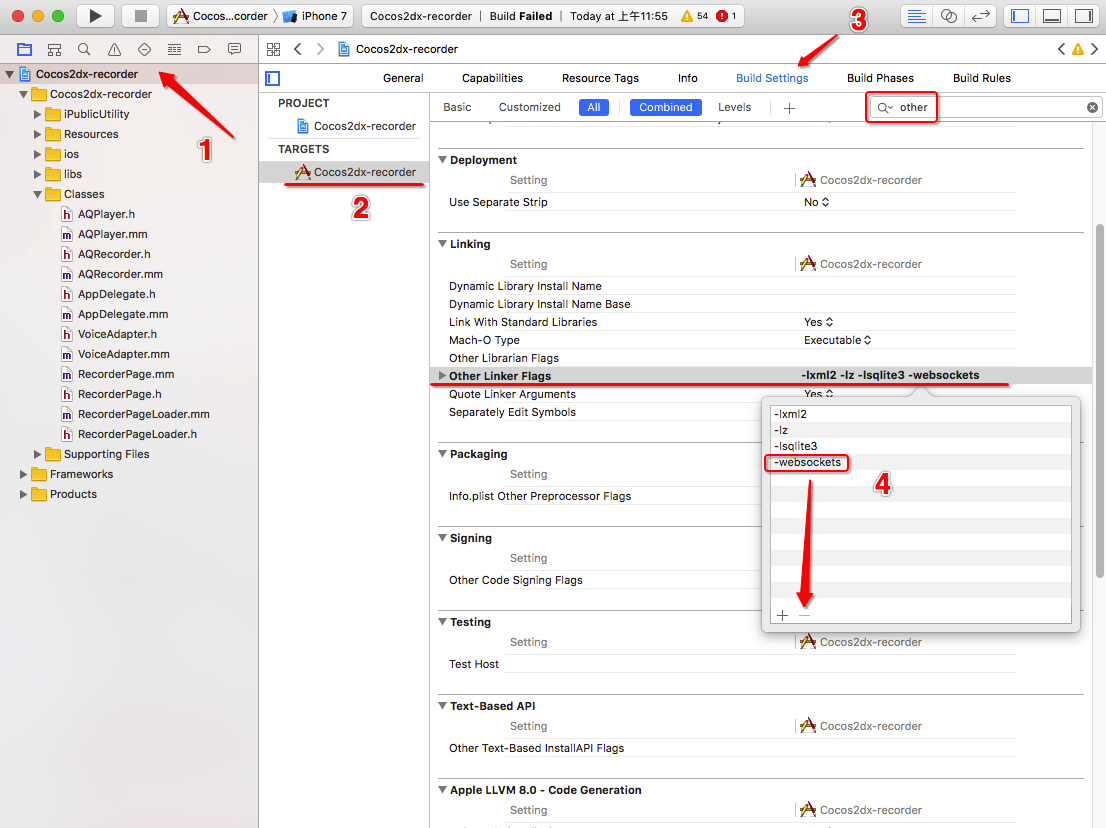Show the Standard editor
Screen dimensions: 1106x828
(916, 16)
